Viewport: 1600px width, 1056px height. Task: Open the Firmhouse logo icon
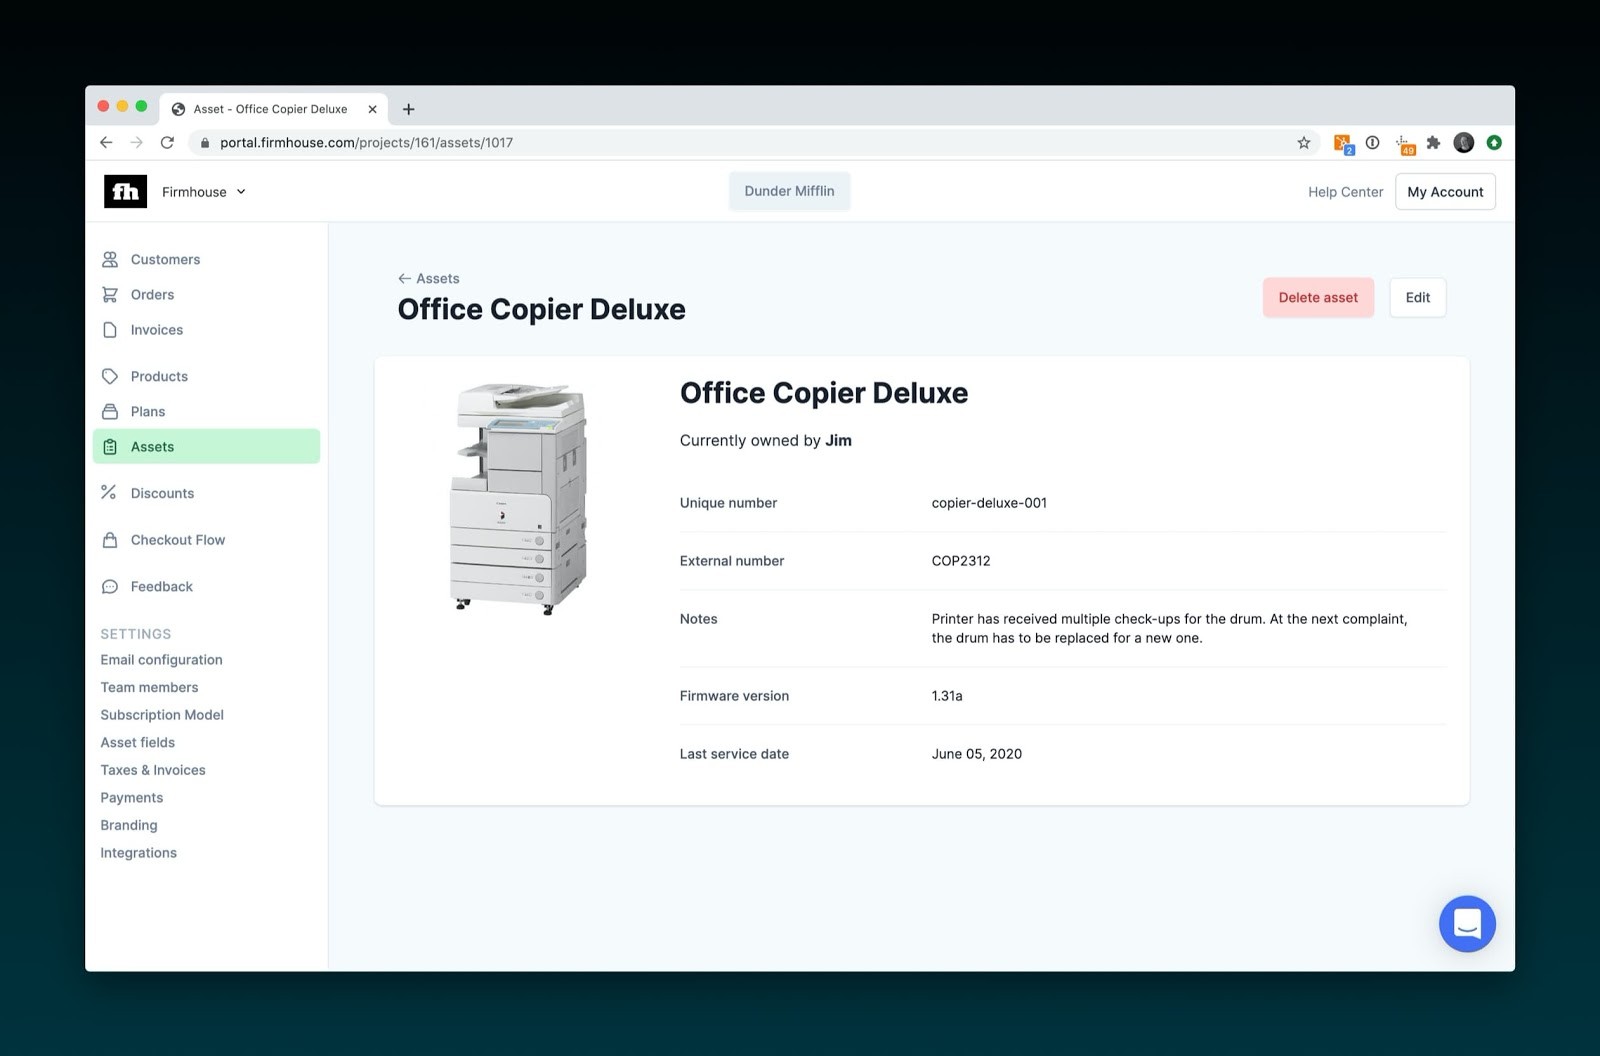pyautogui.click(x=124, y=191)
